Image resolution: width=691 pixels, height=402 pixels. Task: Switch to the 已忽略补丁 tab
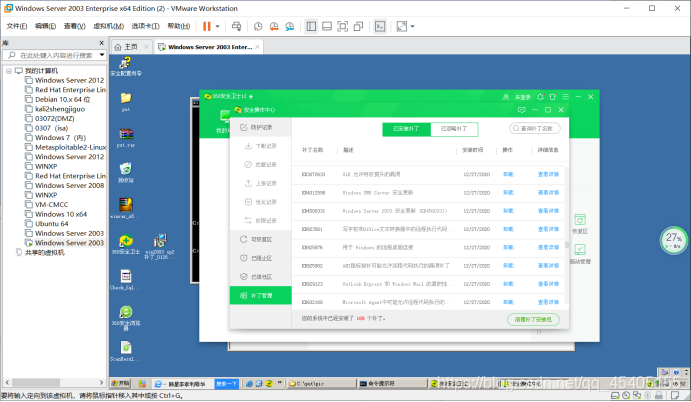[454, 129]
